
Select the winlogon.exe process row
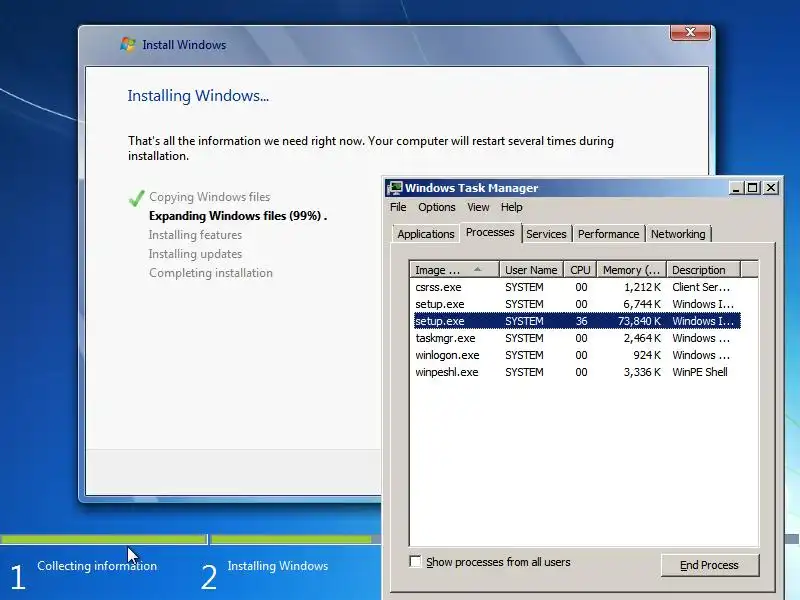tap(577, 355)
